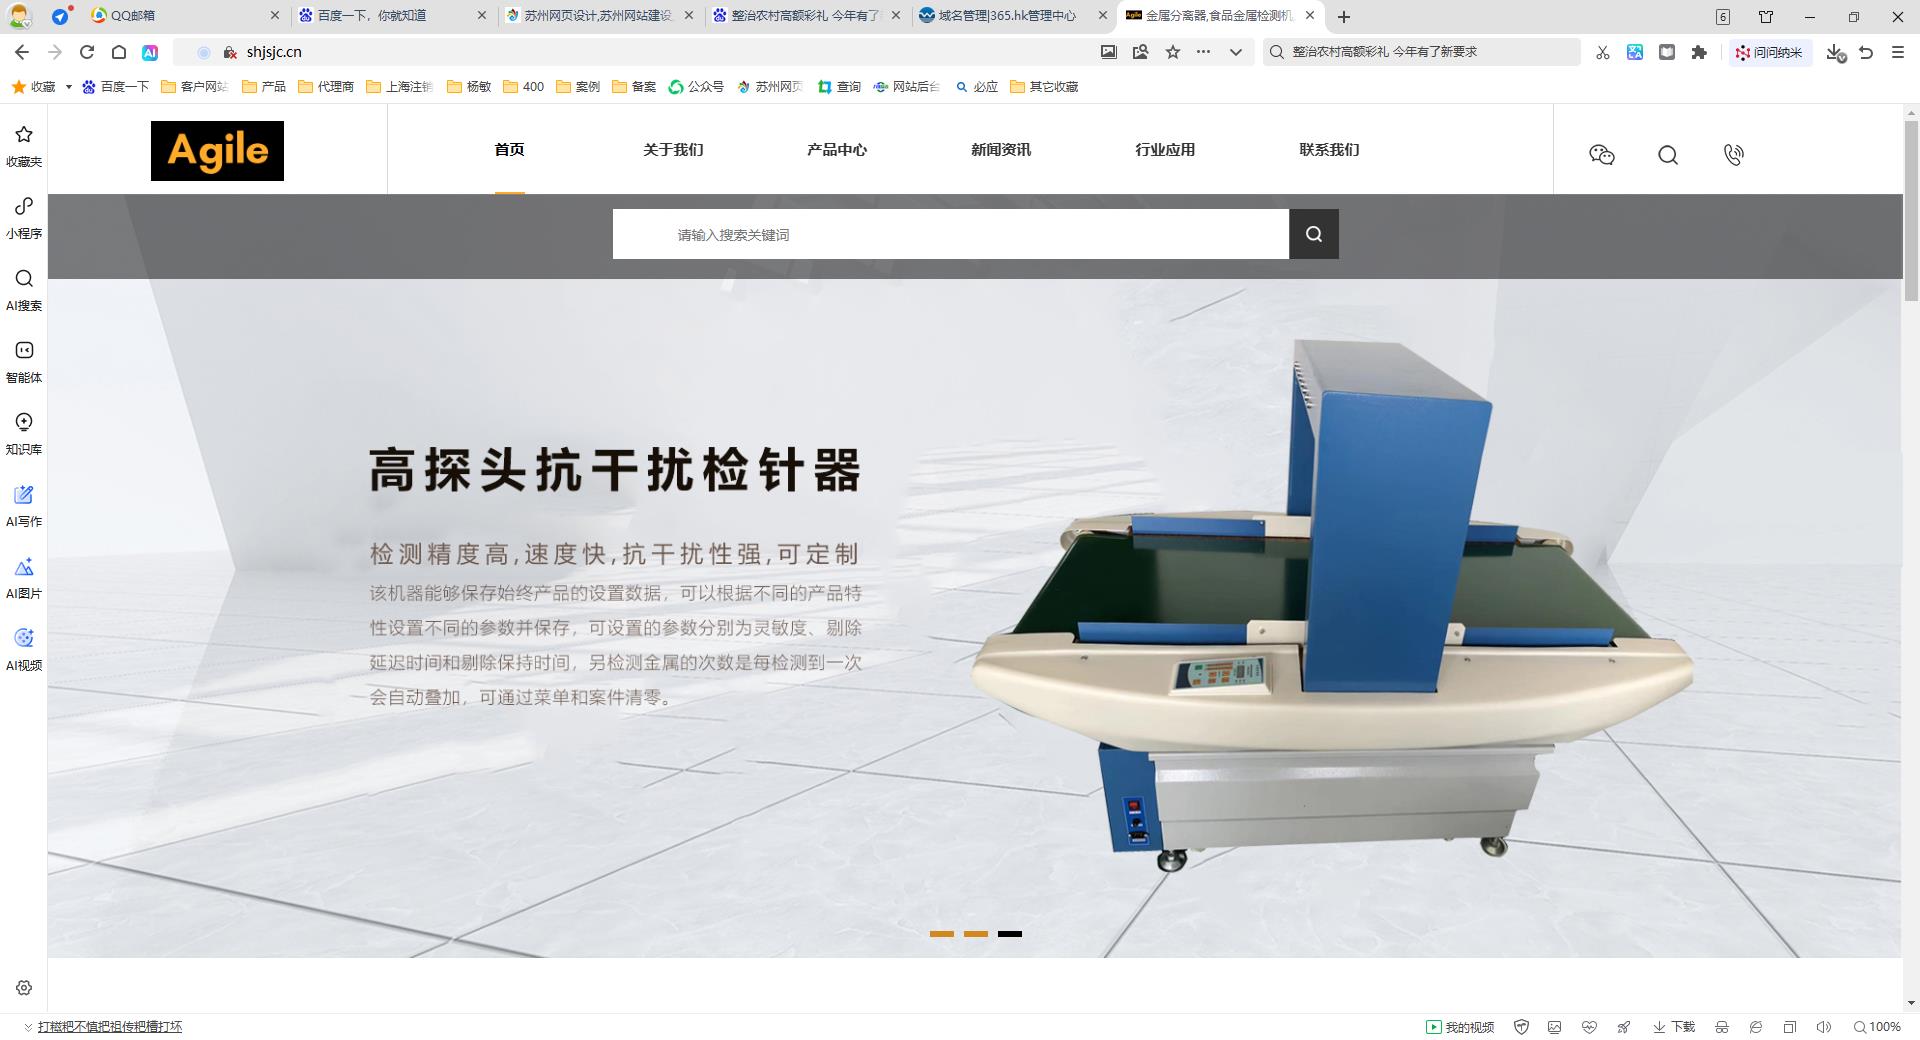Switch to the QQ邮箱 browser tab

(180, 16)
